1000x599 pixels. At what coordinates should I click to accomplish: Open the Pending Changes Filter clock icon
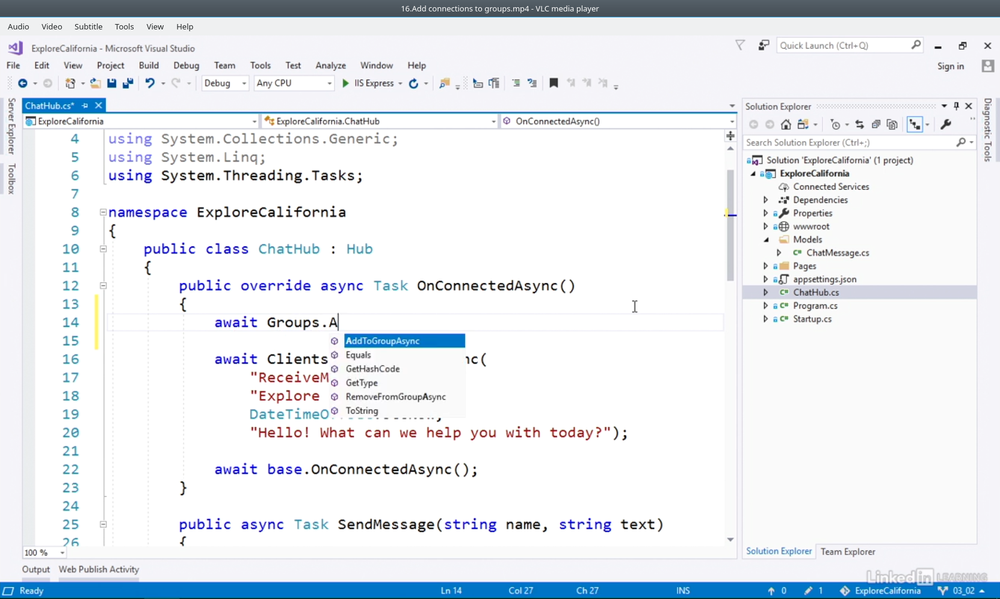click(x=835, y=125)
